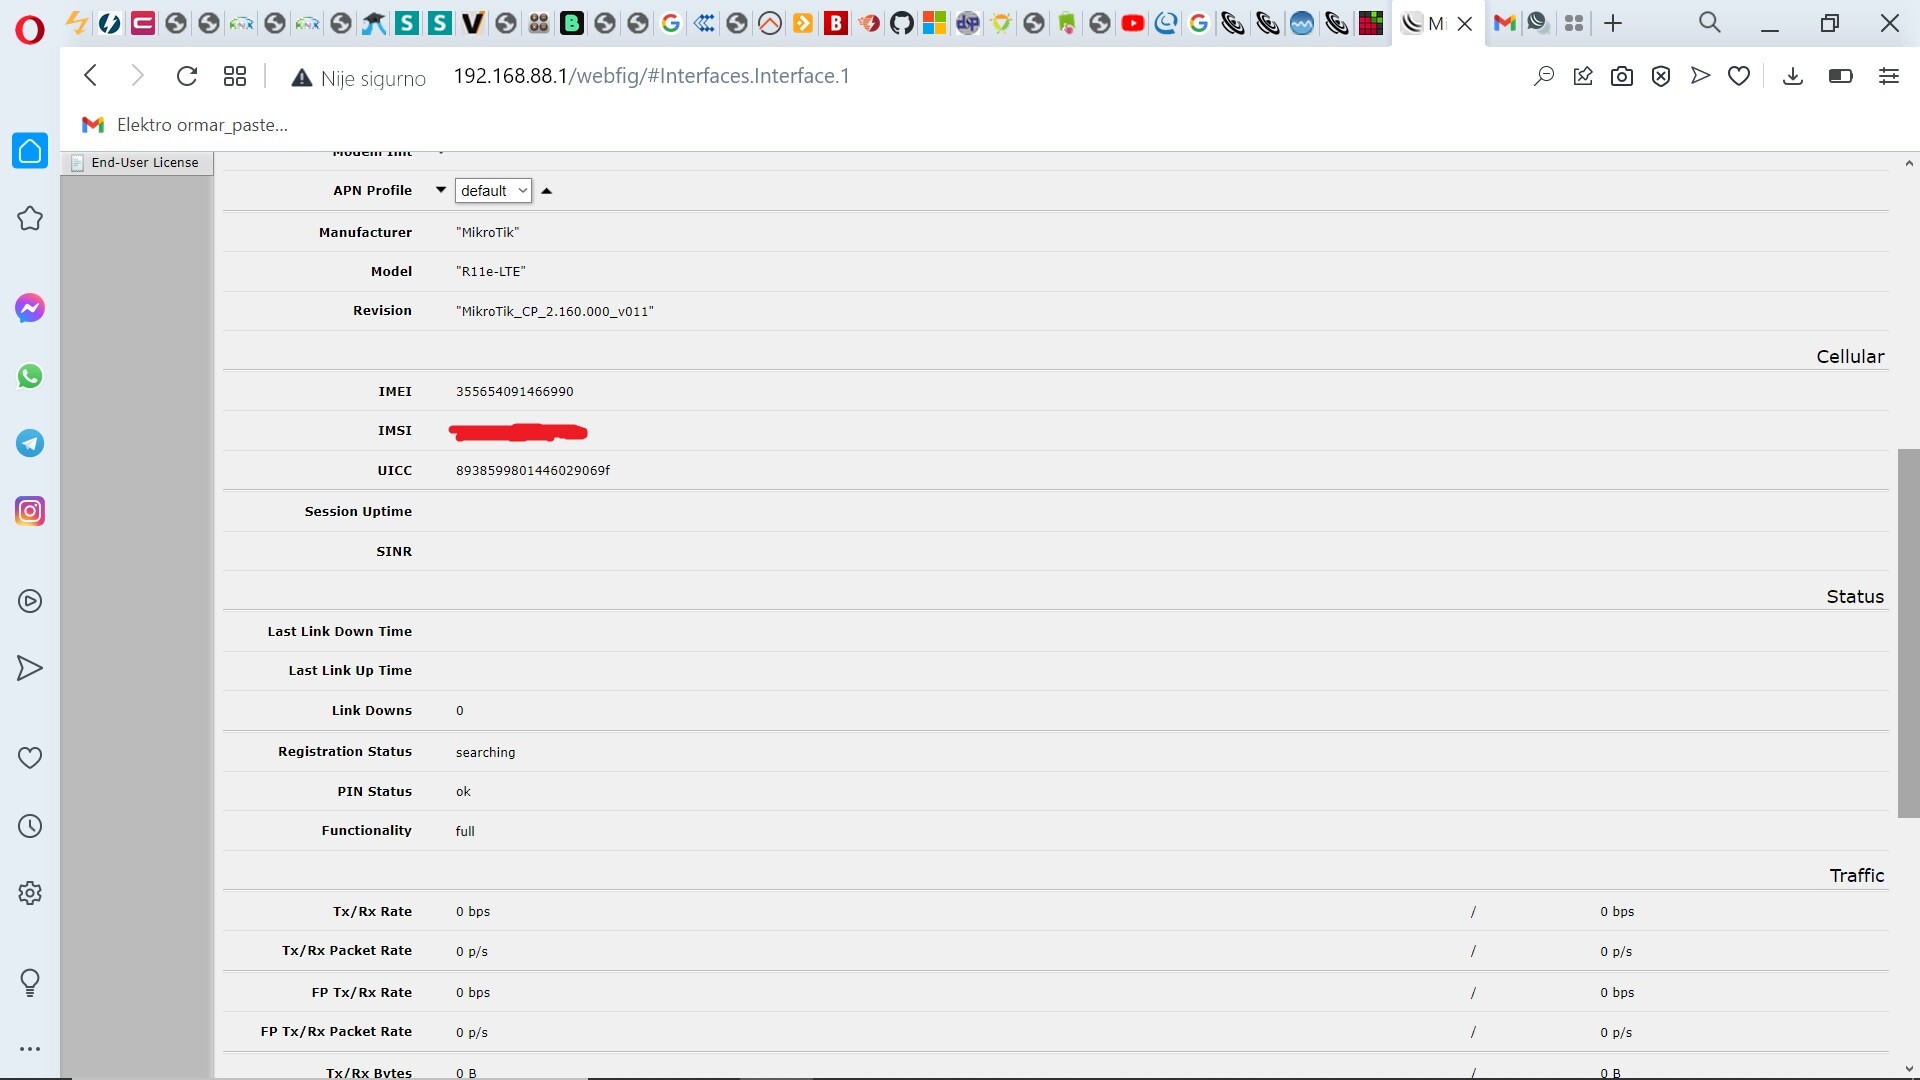
Task: Open WhatsApp in Opera sidebar
Action: [x=30, y=376]
